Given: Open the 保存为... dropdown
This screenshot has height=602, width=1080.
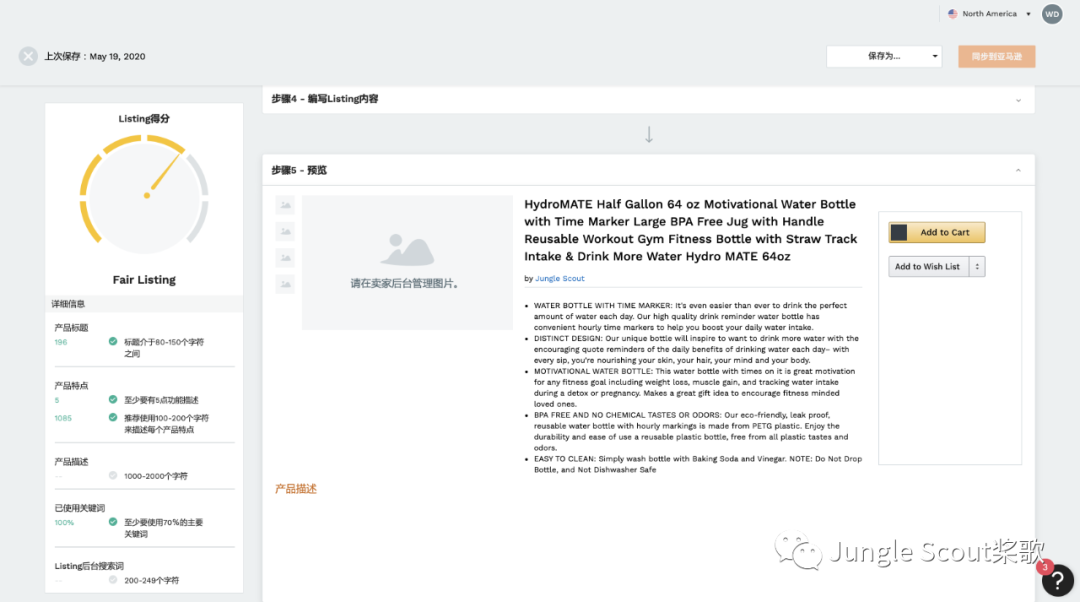Looking at the screenshot, I should click(884, 56).
